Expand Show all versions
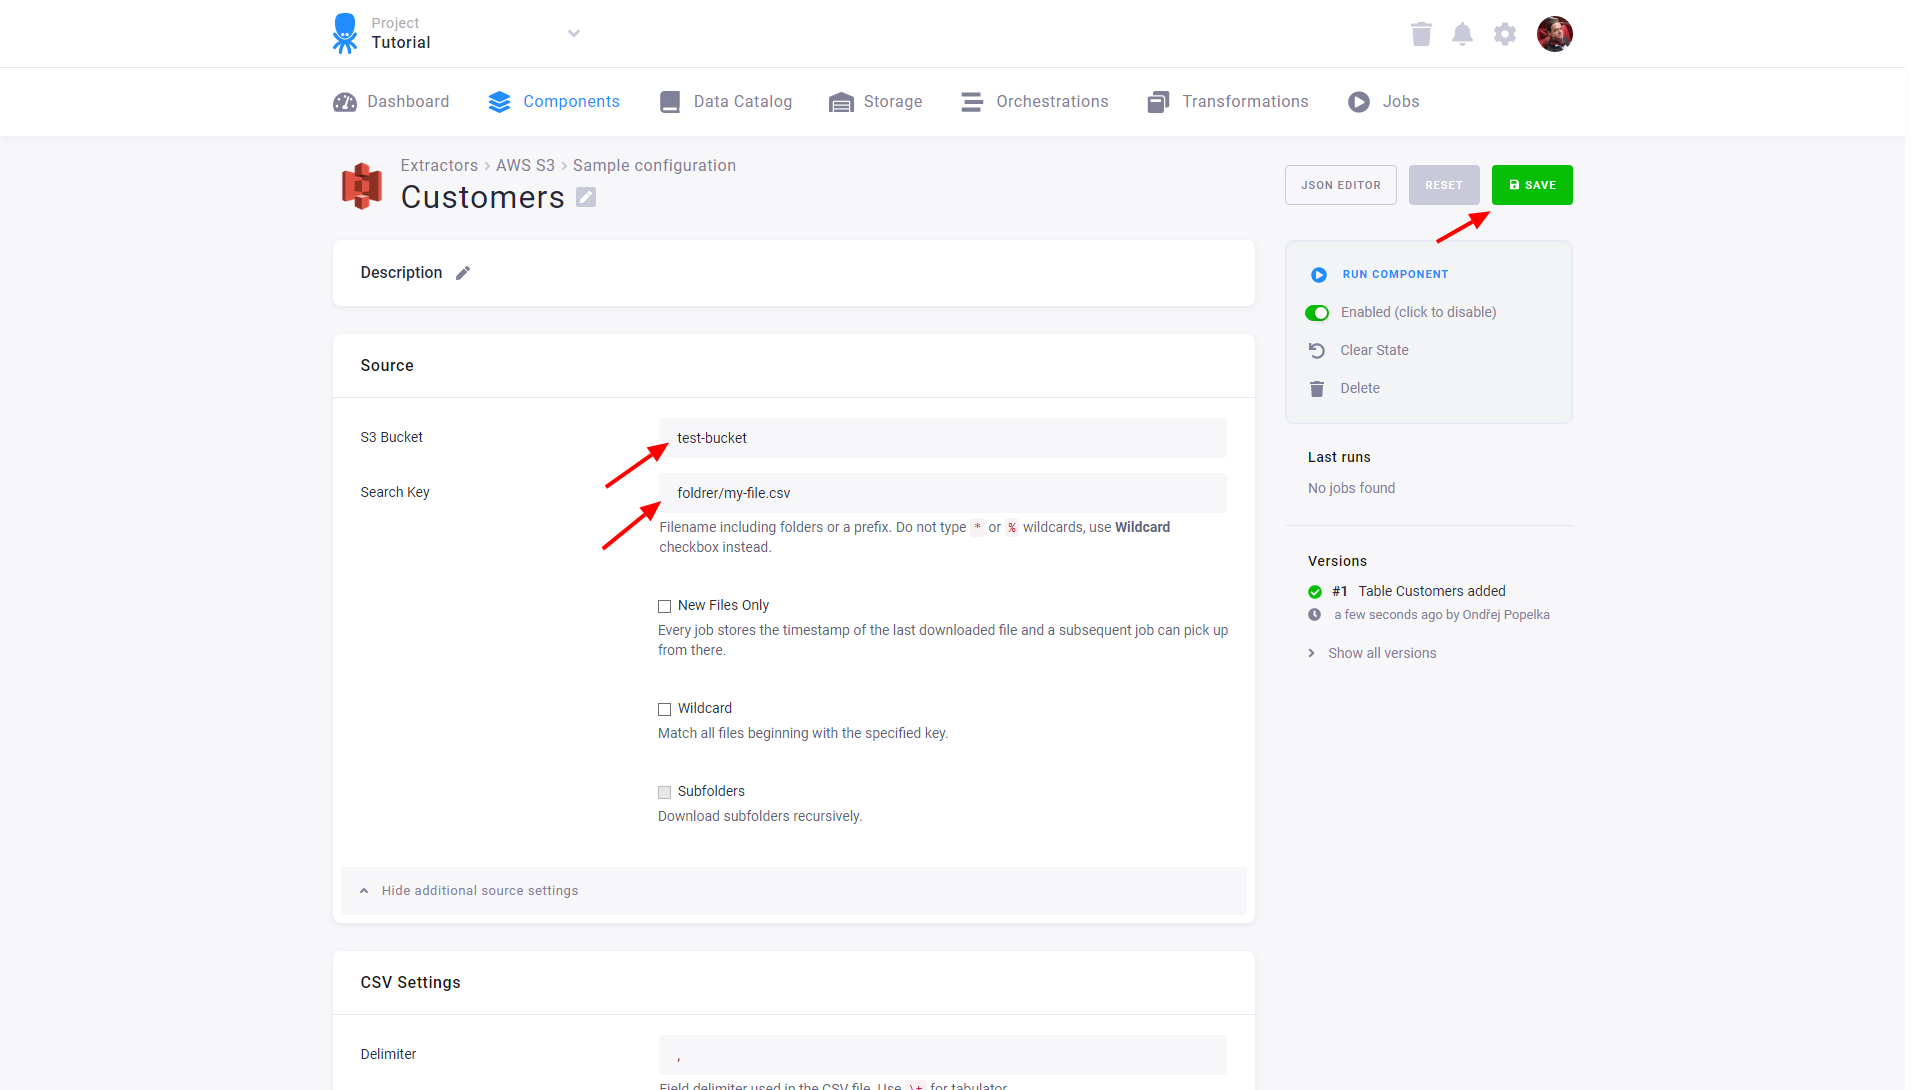The image size is (1920, 1090). pyautogui.click(x=1381, y=653)
